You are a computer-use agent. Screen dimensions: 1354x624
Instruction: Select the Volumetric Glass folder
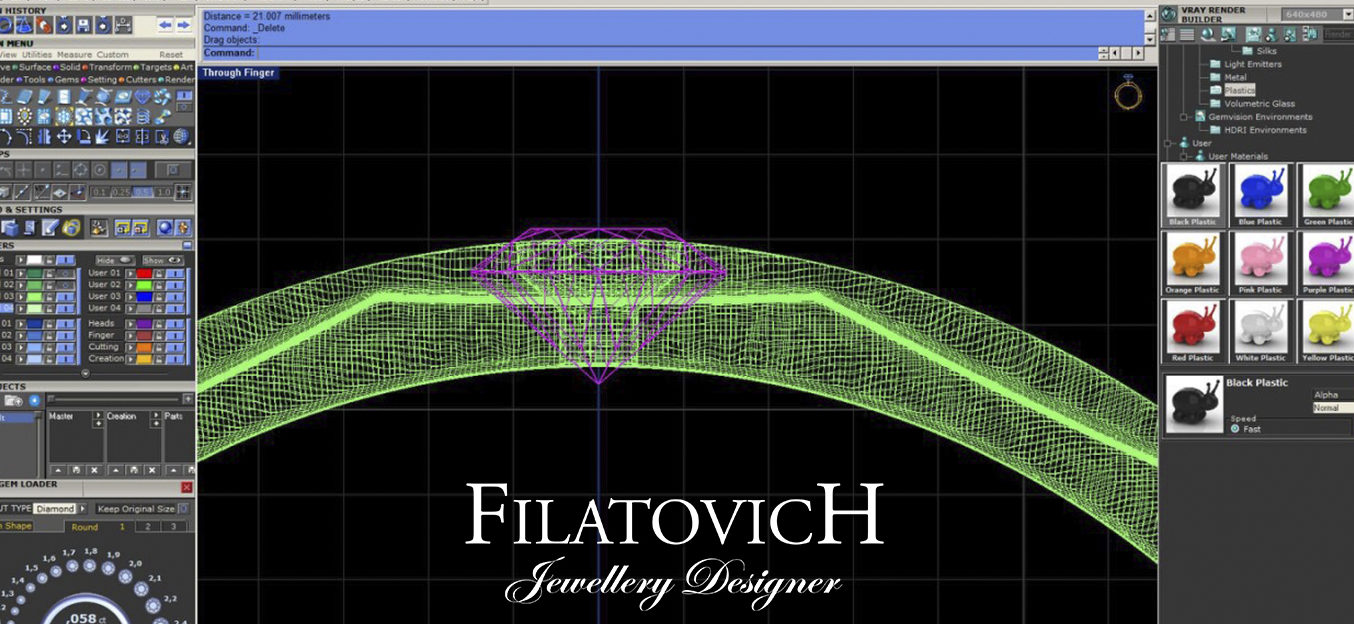pyautogui.click(x=1259, y=103)
